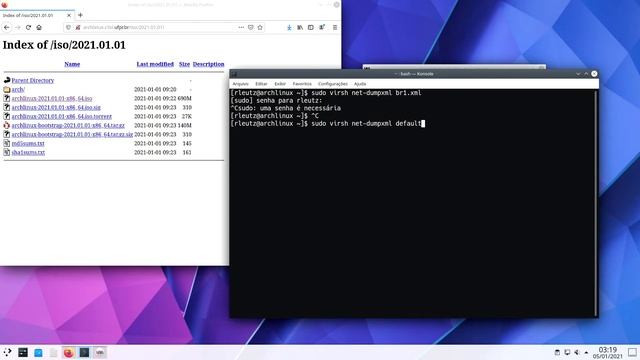Open the dark panel app after the launcher

coord(23,352)
